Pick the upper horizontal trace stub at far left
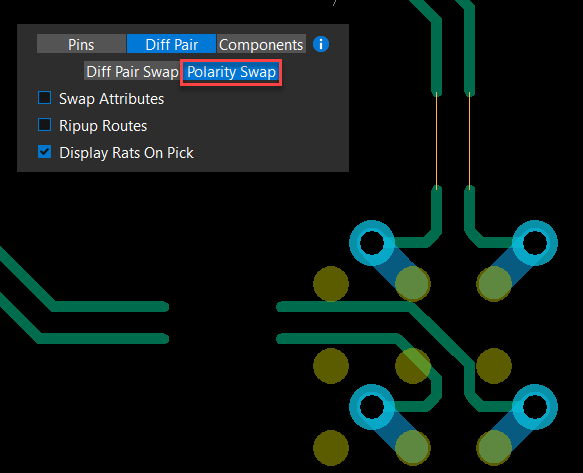The image size is (583, 473). (x=110, y=306)
